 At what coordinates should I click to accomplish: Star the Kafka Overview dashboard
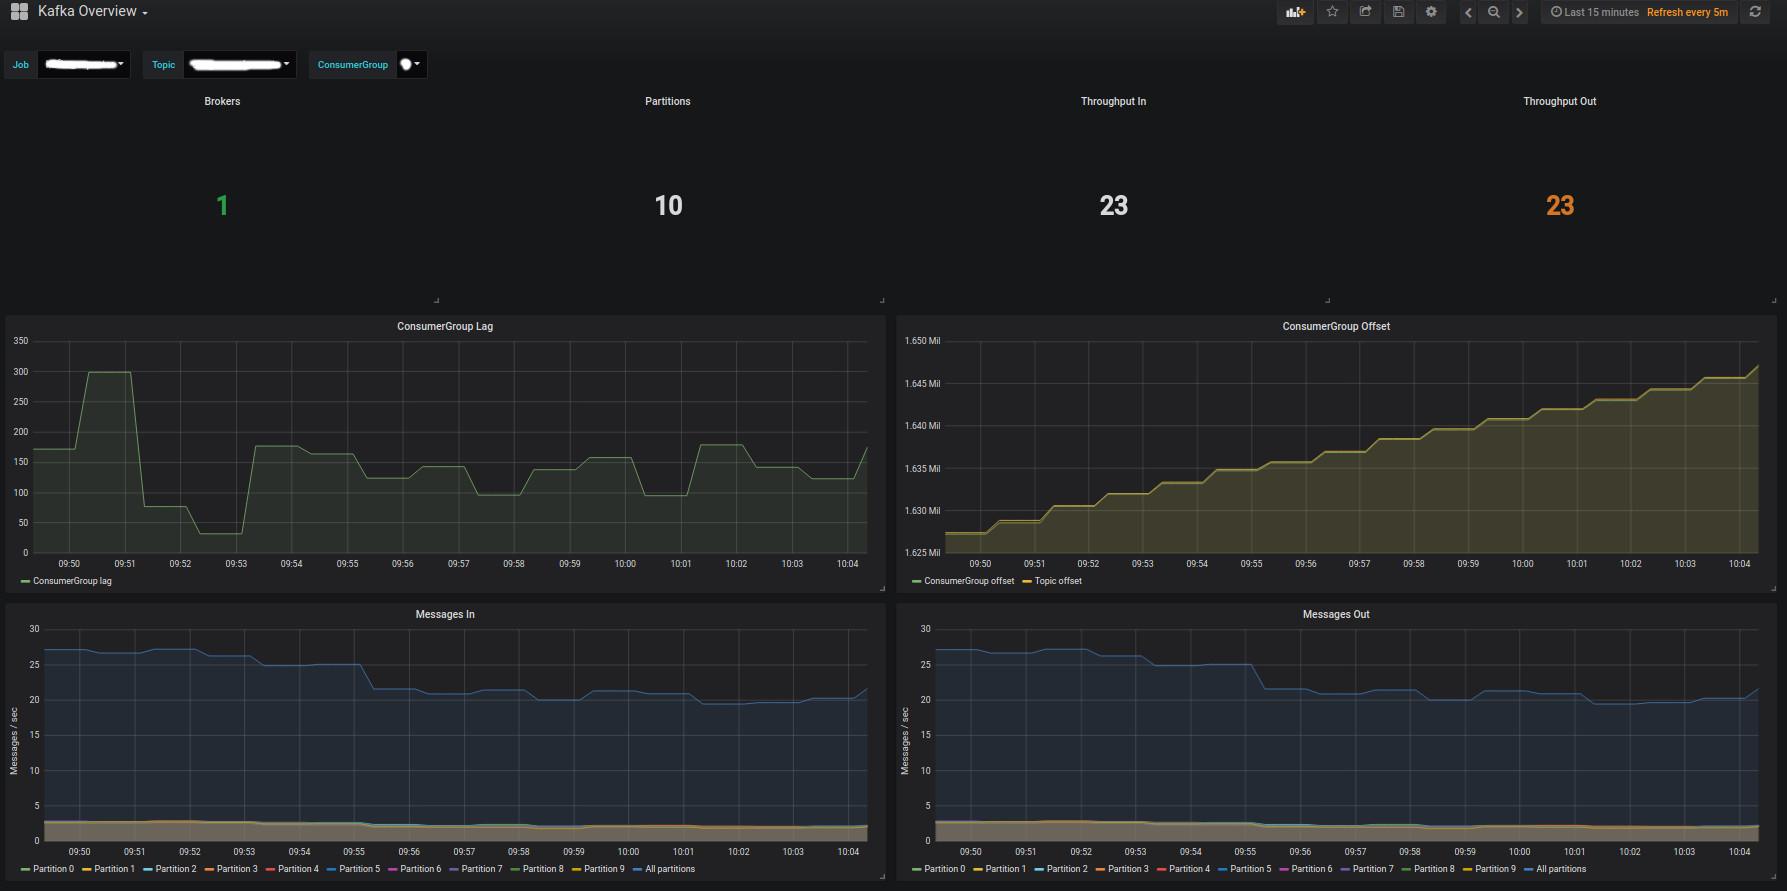(1332, 12)
